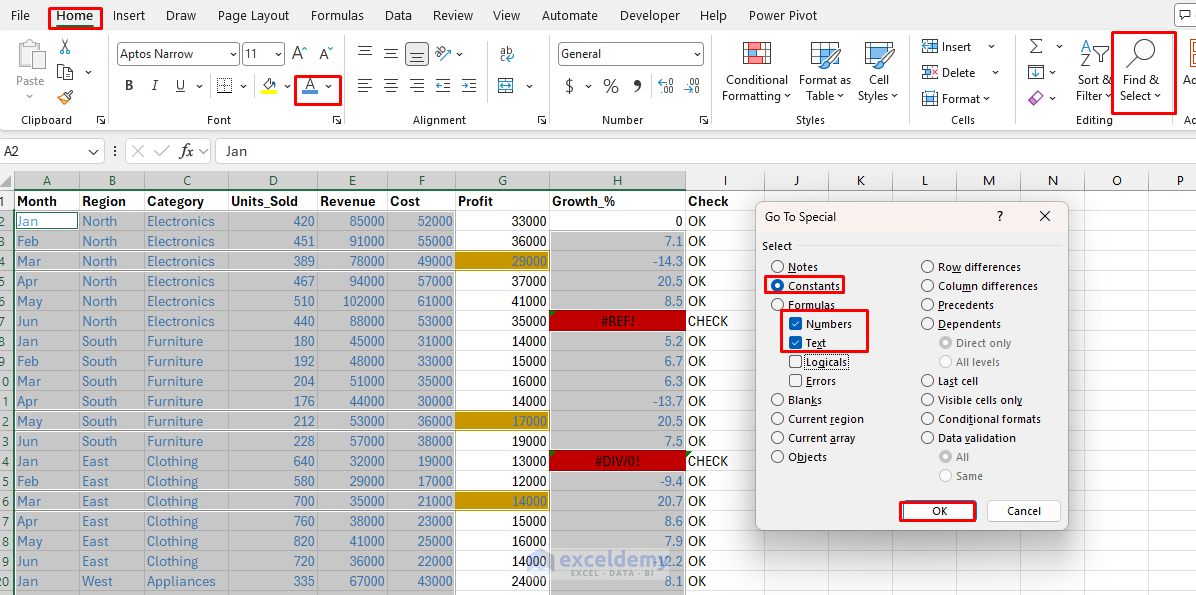
Task: Click Cancel in Go To Special
Action: pos(1024,511)
